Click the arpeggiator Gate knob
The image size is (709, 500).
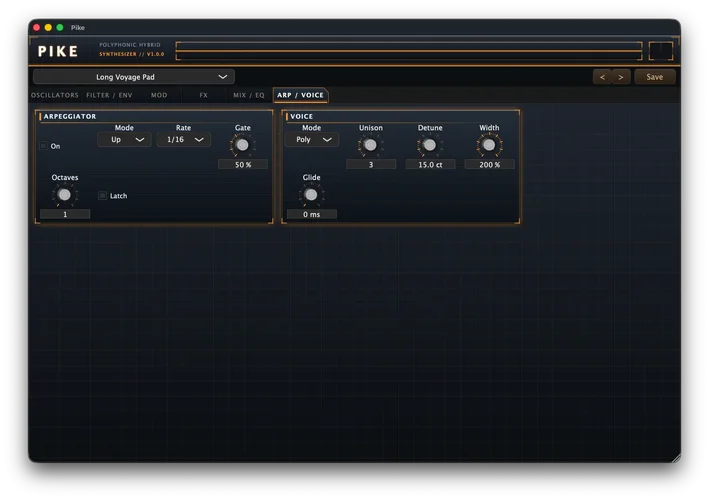pyautogui.click(x=243, y=145)
